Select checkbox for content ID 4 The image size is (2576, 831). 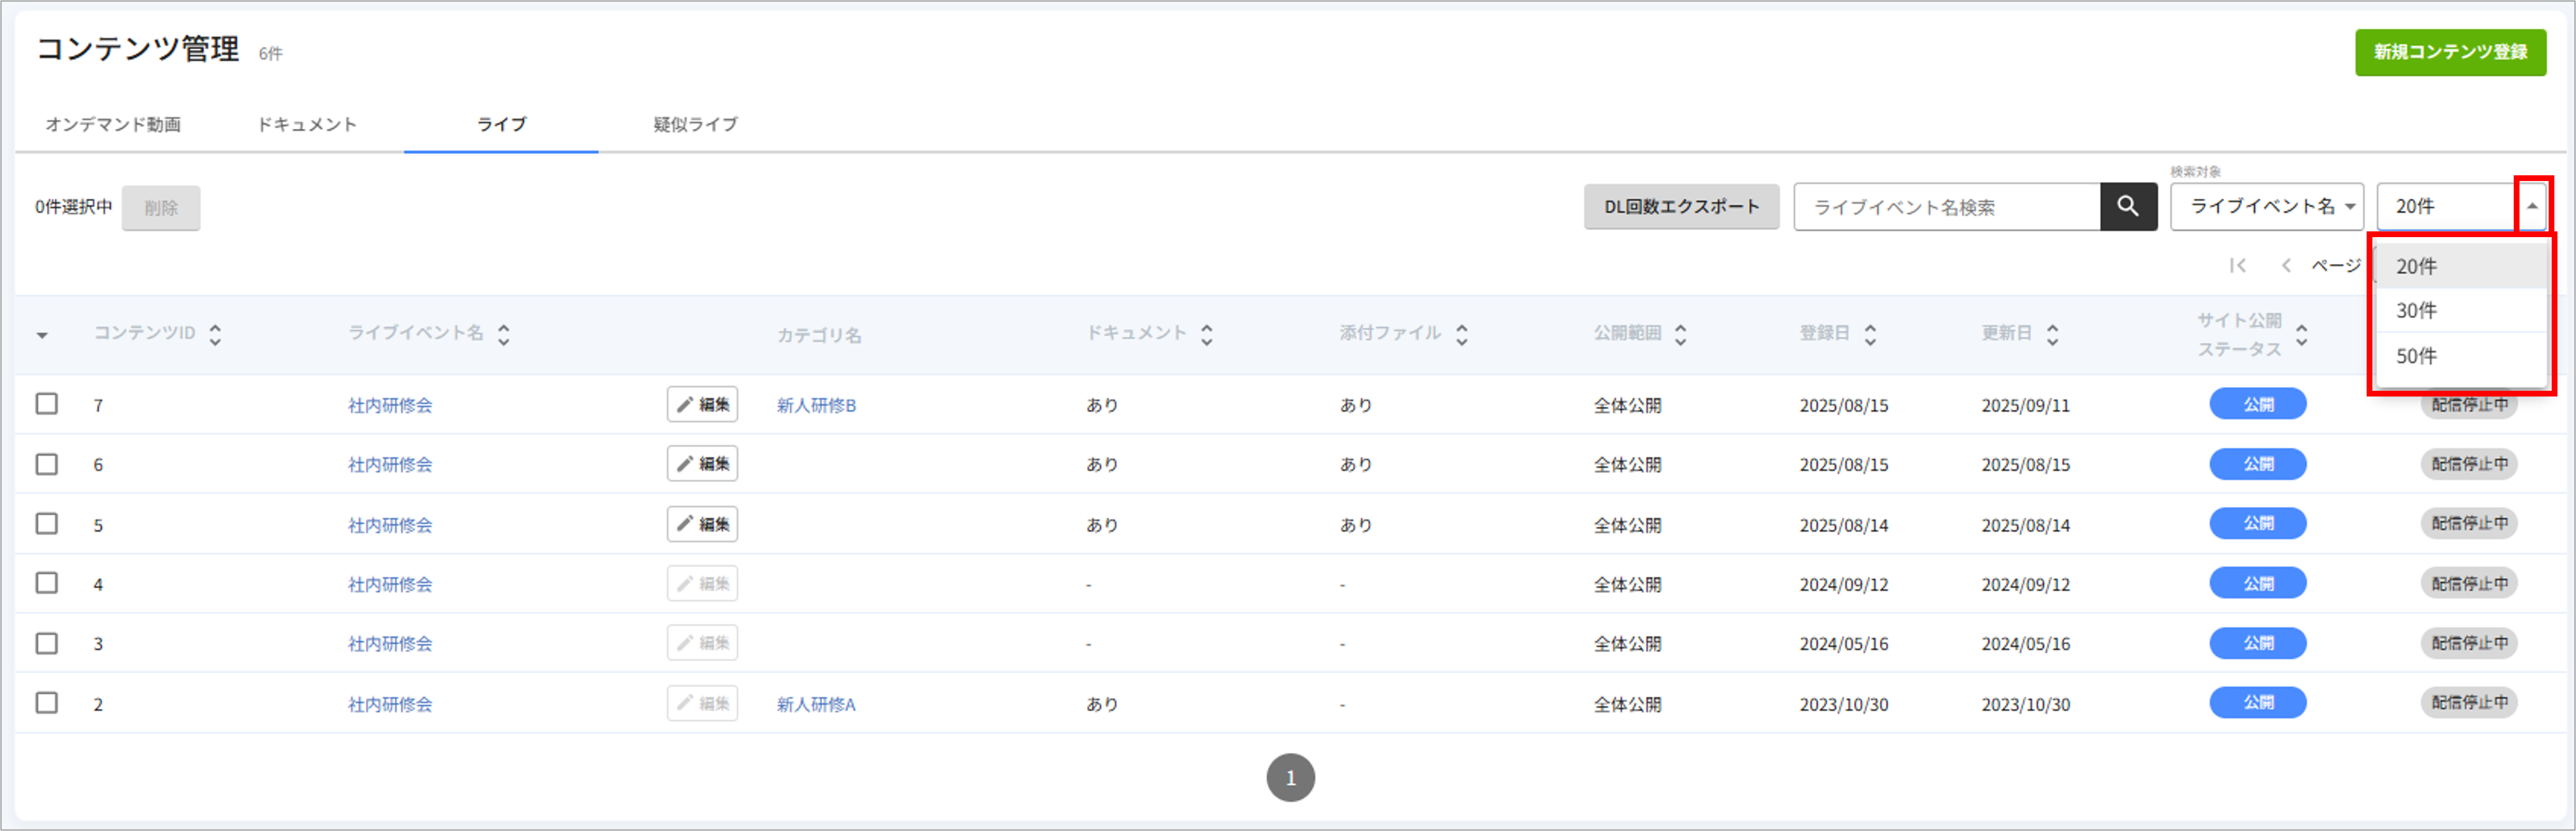click(47, 583)
